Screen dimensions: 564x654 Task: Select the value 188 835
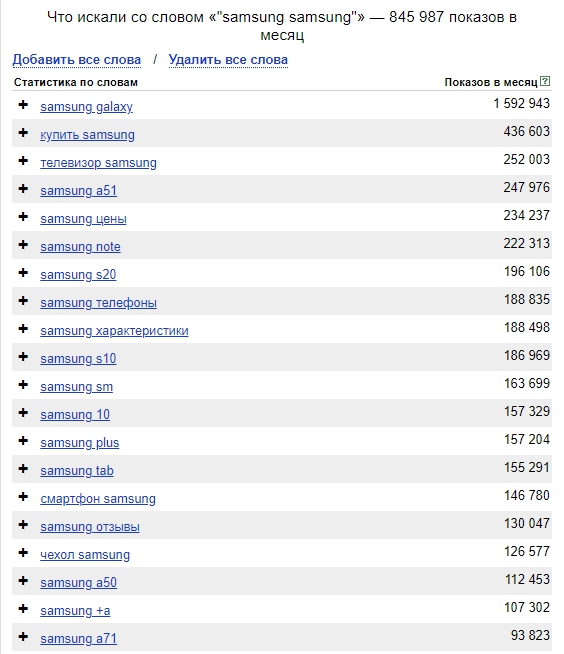(x=527, y=299)
